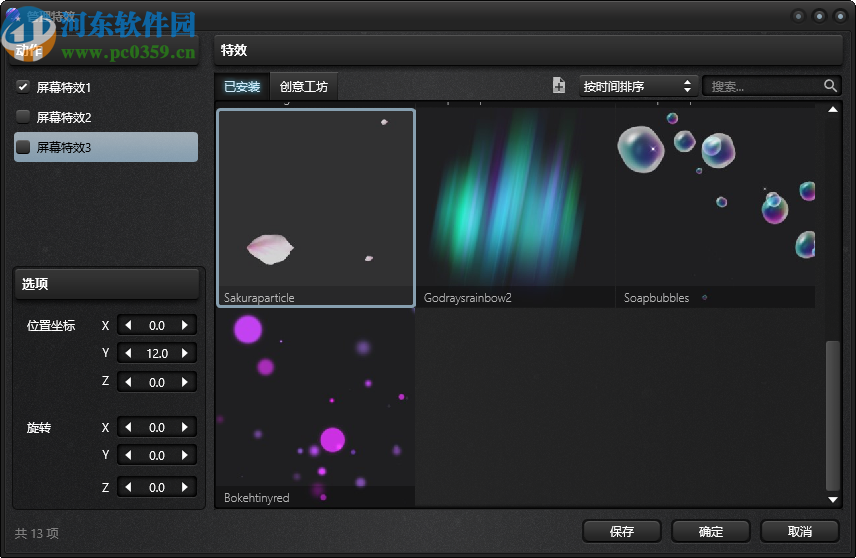
Task: Select the Bokehtinyred effect thumbnail
Action: [x=316, y=407]
